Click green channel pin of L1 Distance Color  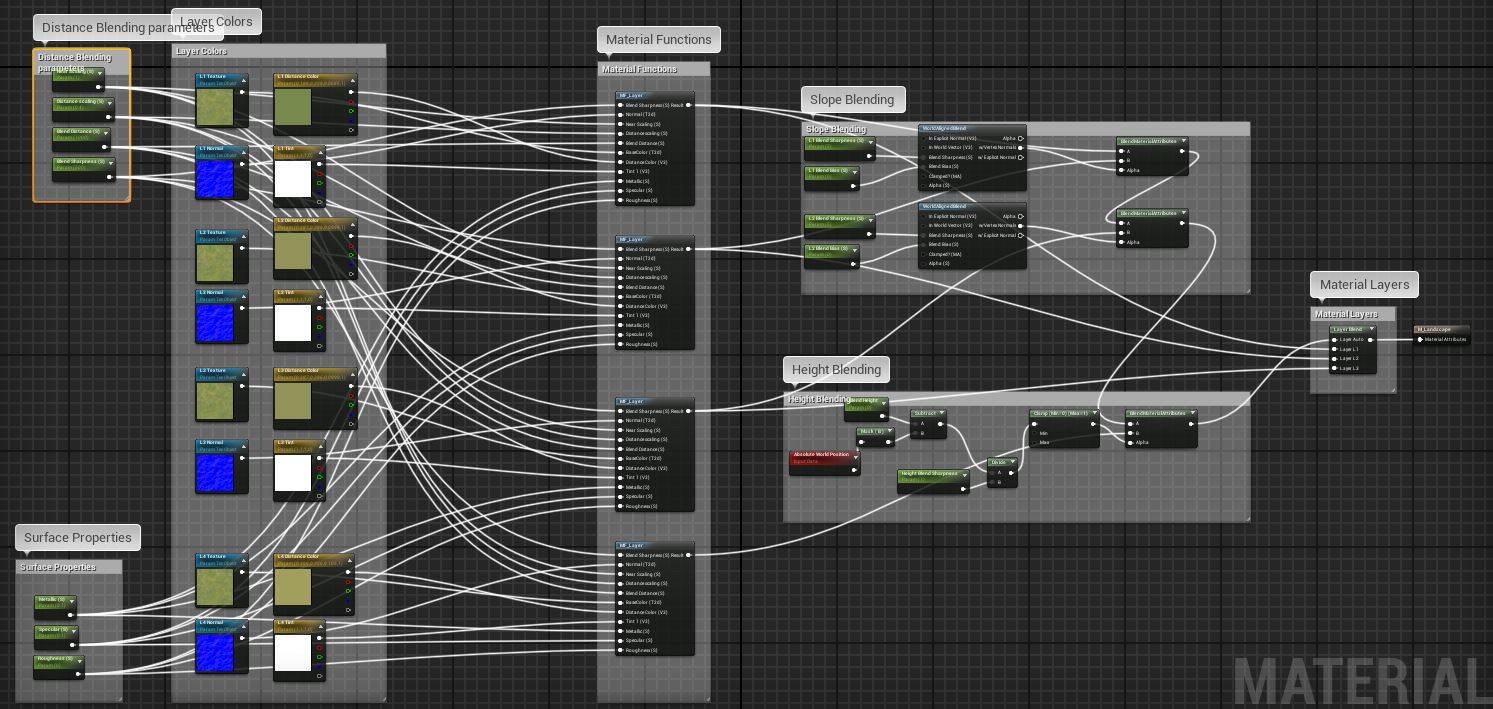pyautogui.click(x=350, y=111)
